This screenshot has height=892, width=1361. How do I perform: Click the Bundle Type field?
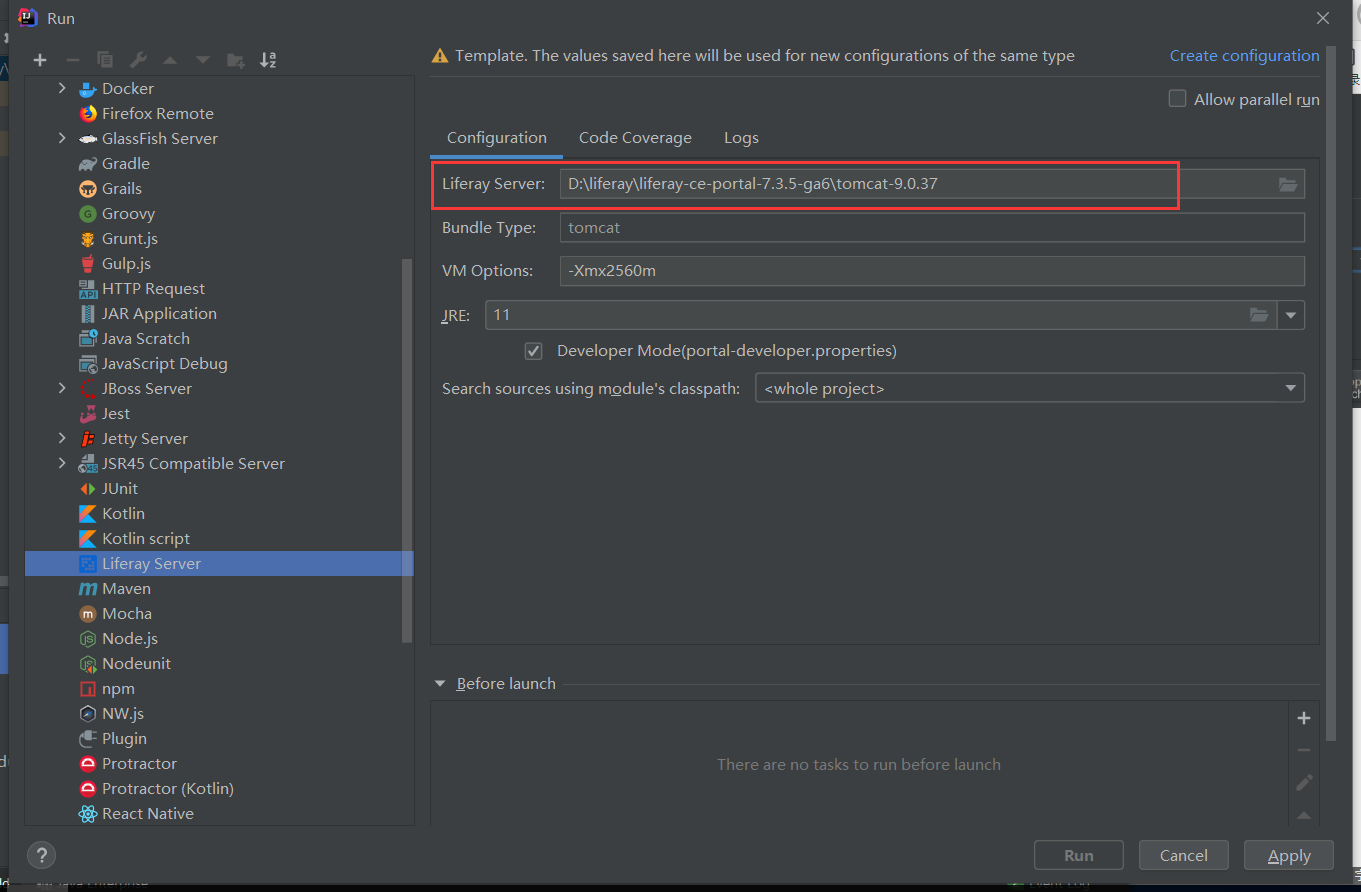tap(932, 227)
